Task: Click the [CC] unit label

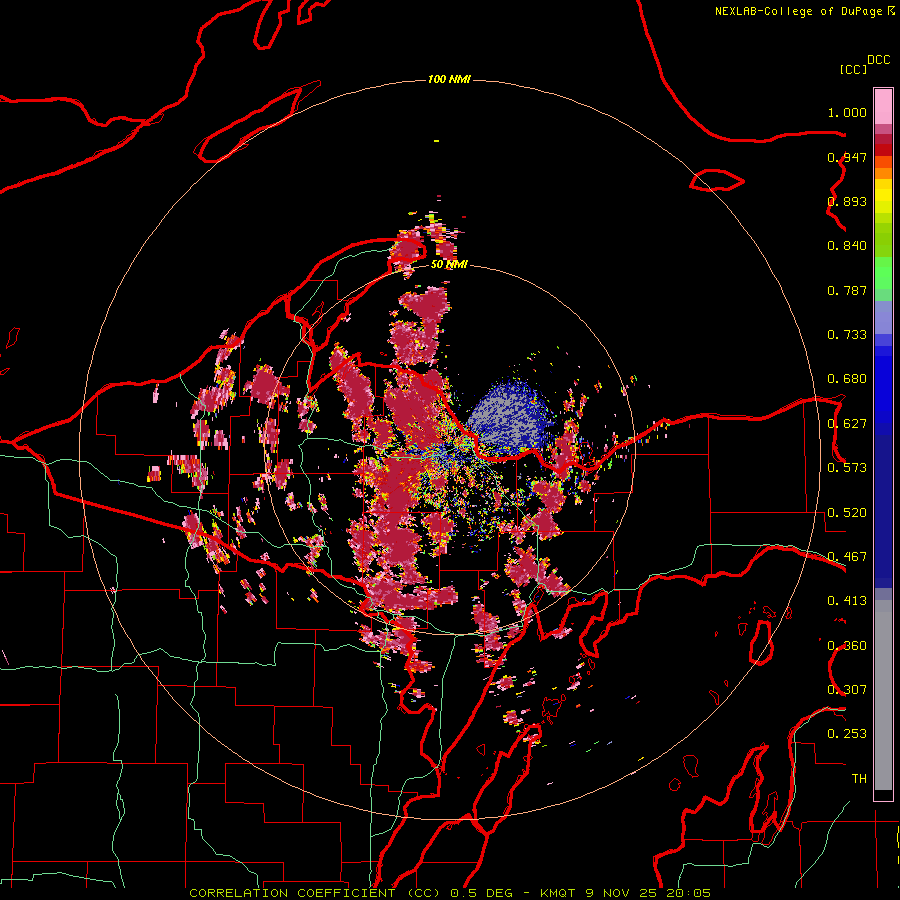Action: [x=853, y=69]
